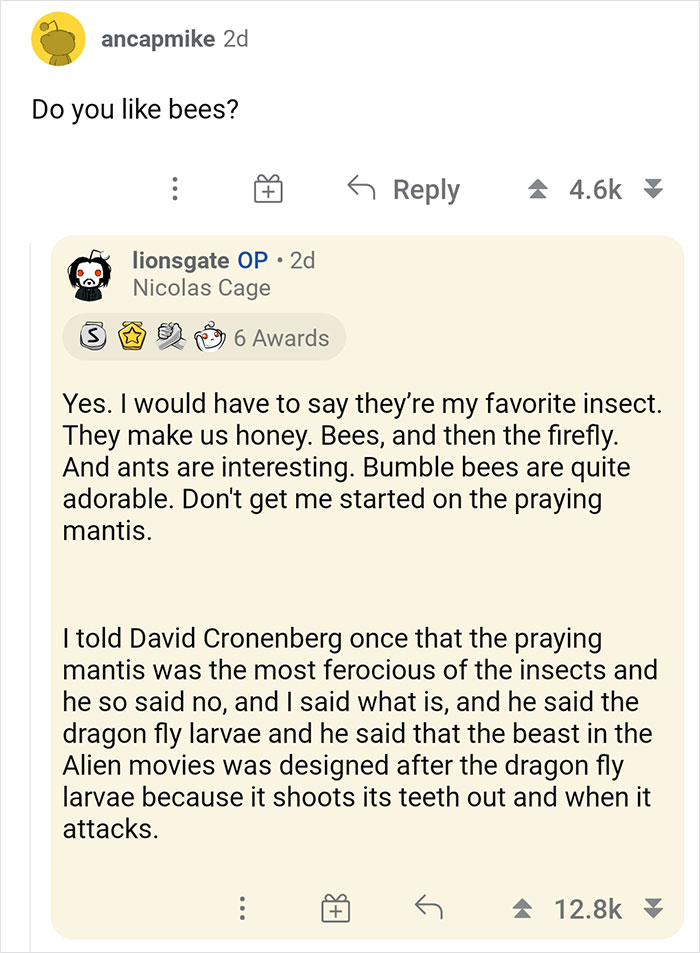Screen dimensions: 700x953
Task: Open the three-dot menu on ancapmike's comment
Action: [175, 188]
